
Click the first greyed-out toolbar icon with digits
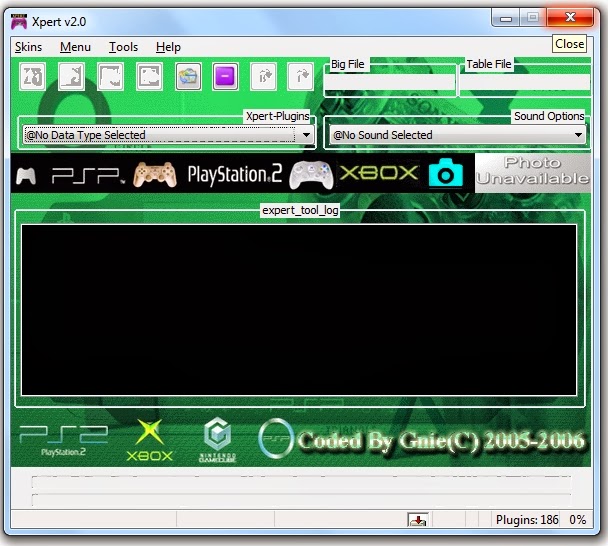[33, 76]
